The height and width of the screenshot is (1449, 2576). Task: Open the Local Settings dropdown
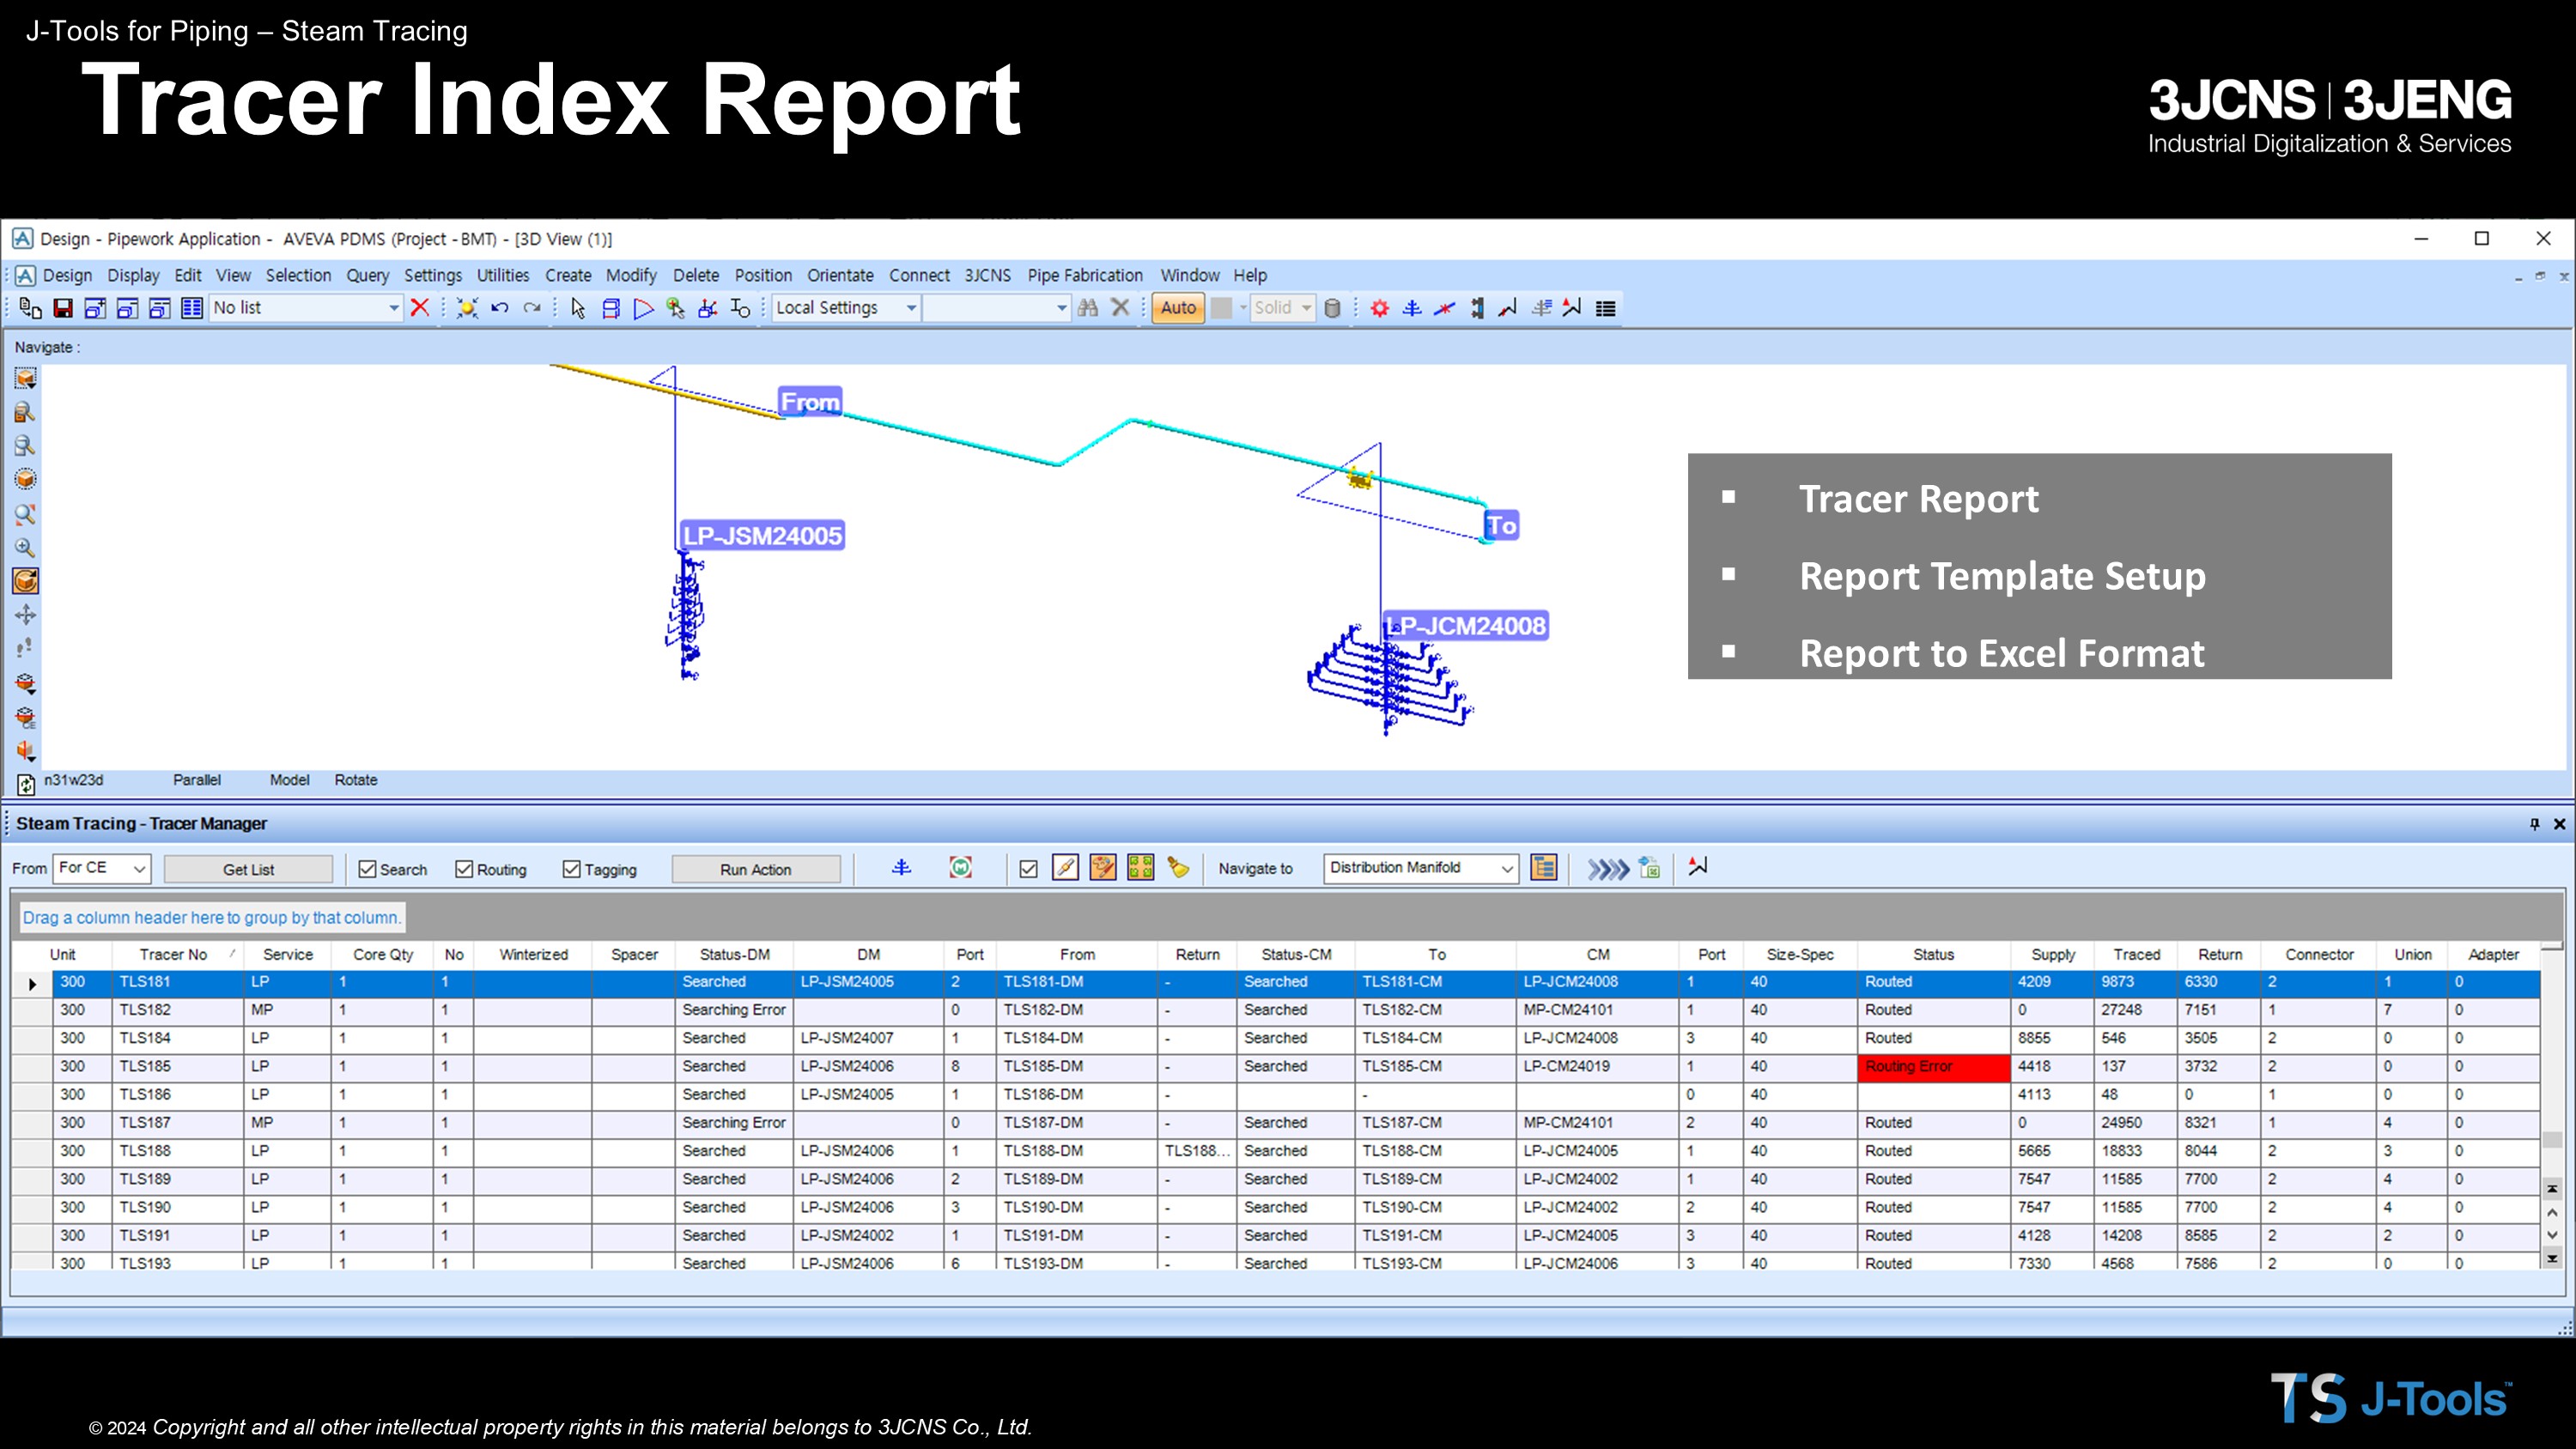pos(911,308)
